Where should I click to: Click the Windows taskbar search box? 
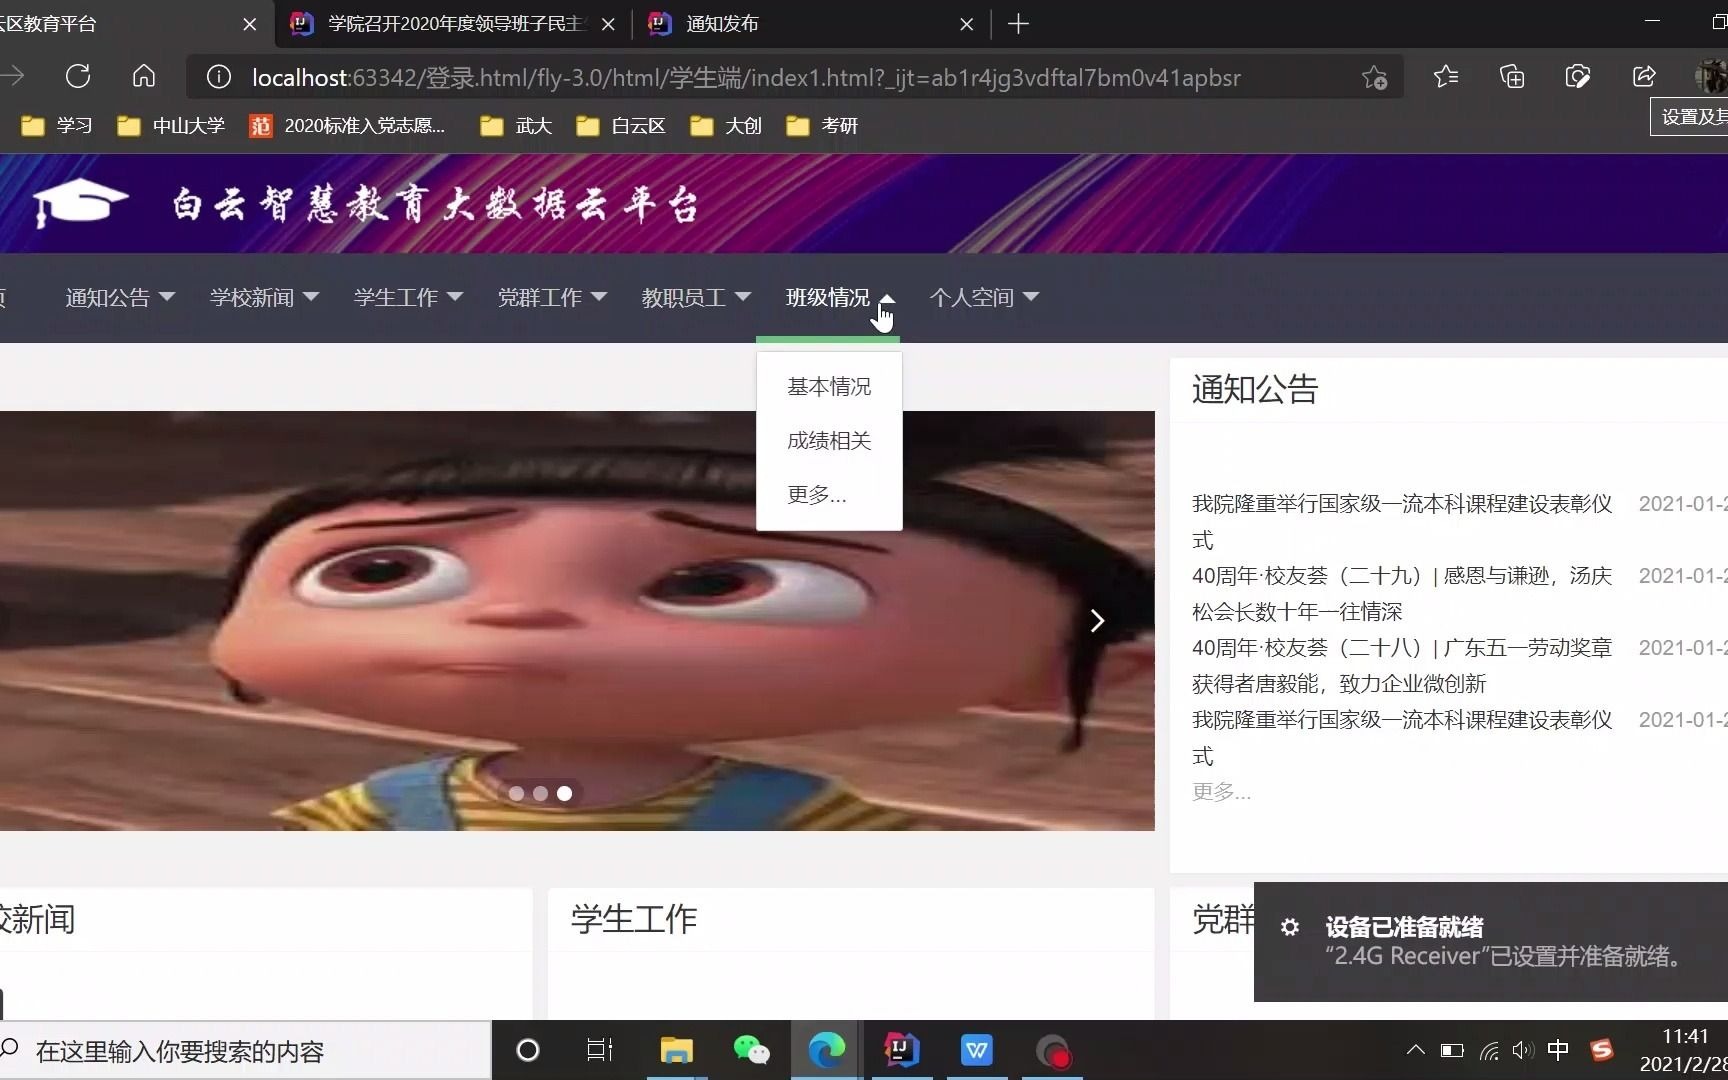[245, 1051]
